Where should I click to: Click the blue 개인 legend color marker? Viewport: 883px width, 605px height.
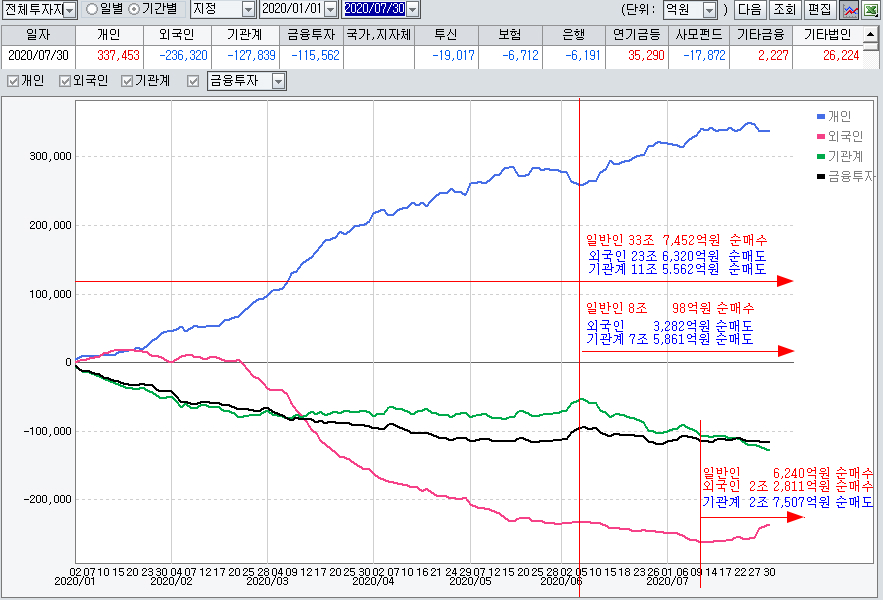click(x=820, y=117)
